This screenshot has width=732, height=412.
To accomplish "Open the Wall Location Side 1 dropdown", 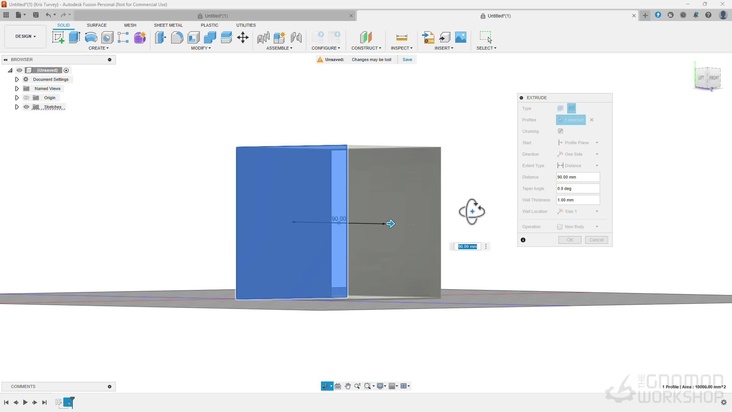I will (x=578, y=211).
